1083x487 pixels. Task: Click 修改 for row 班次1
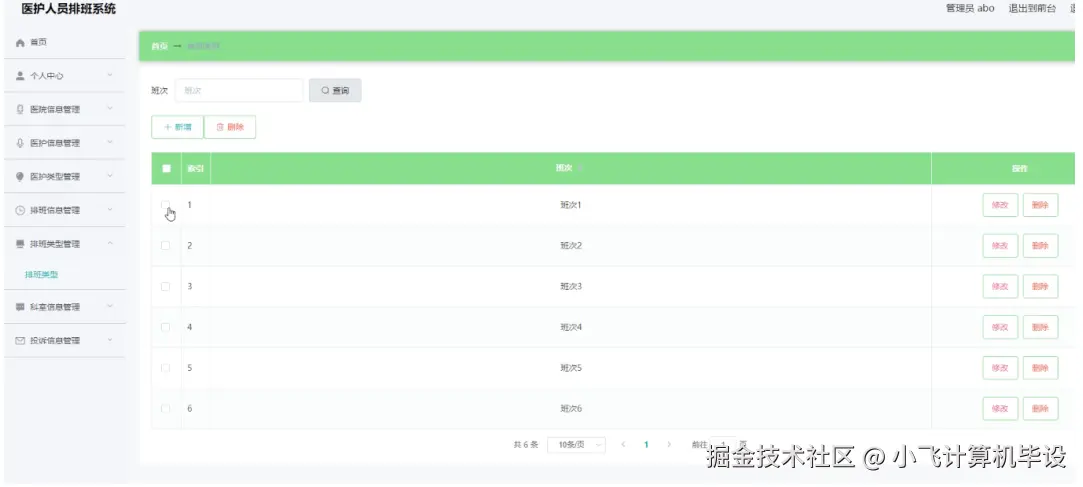(1000, 205)
